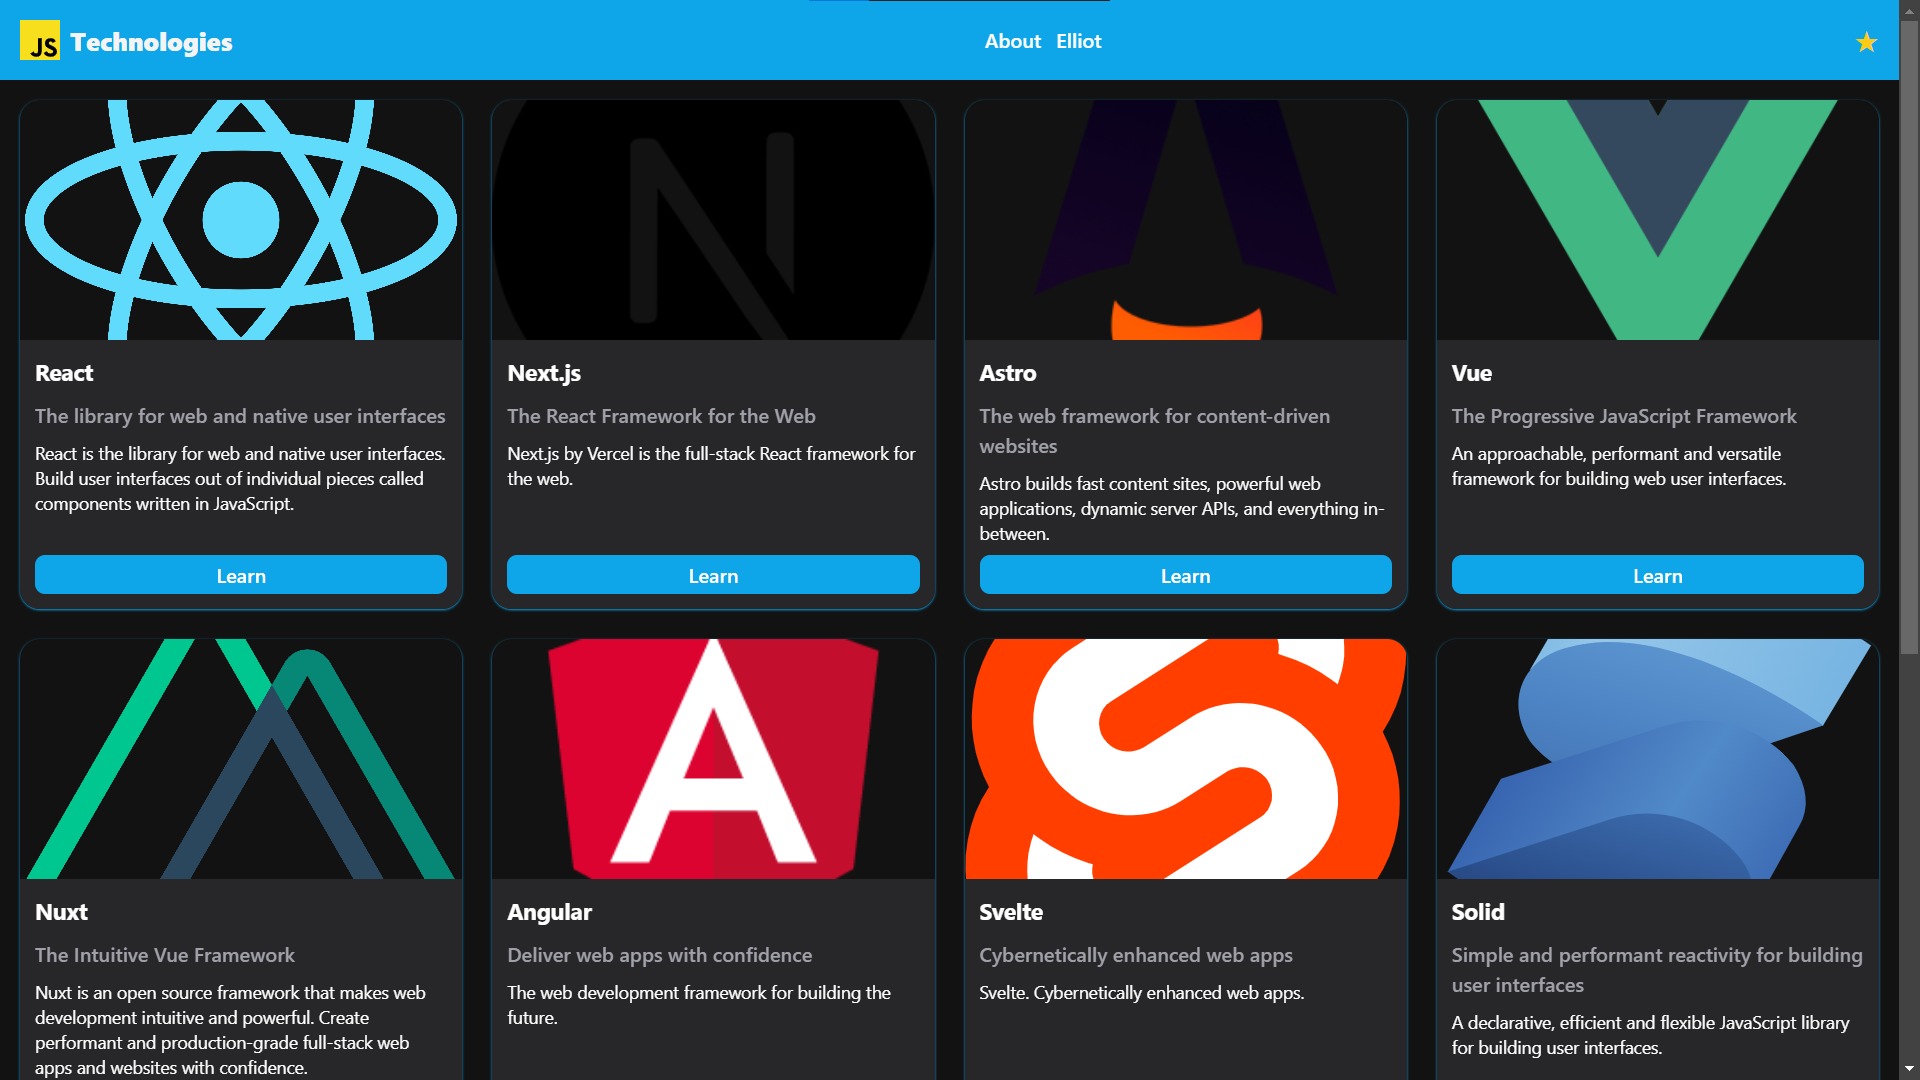Click Learn under the Astro card
Image resolution: width=1920 pixels, height=1080 pixels.
pyautogui.click(x=1185, y=575)
